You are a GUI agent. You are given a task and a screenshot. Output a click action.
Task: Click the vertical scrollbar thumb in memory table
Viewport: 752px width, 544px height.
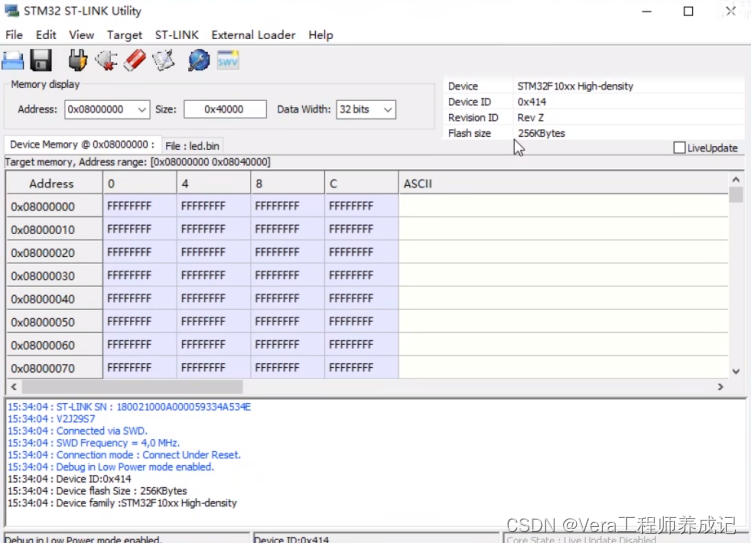point(736,195)
